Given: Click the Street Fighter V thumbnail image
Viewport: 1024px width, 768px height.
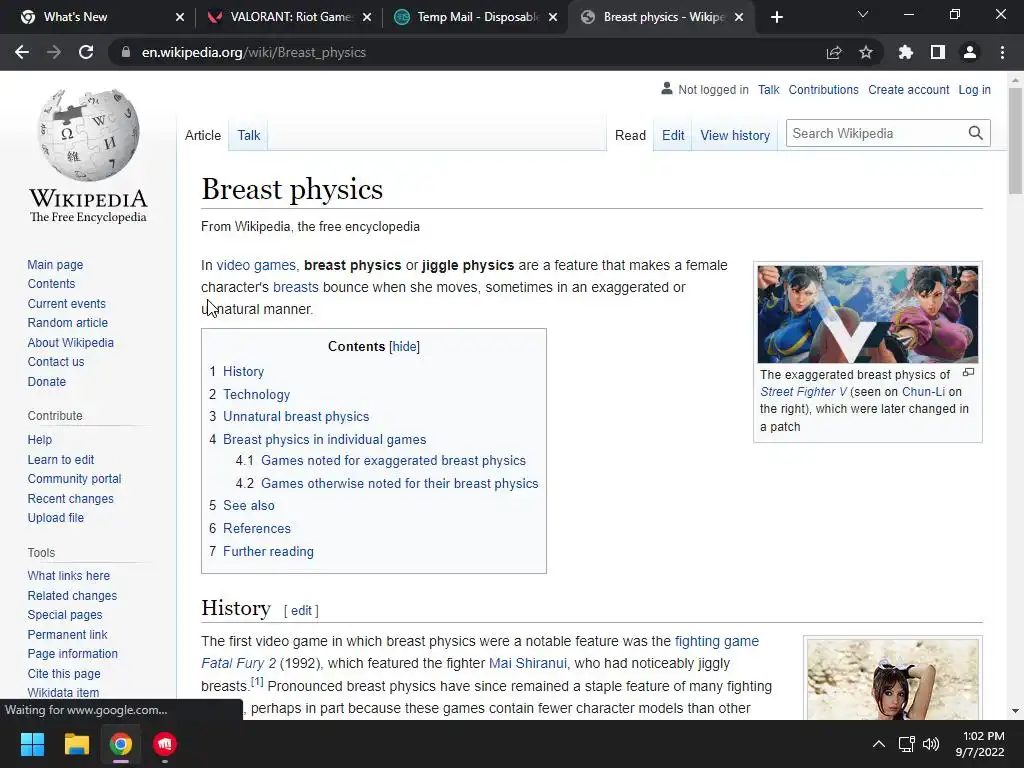Looking at the screenshot, I should point(868,314).
